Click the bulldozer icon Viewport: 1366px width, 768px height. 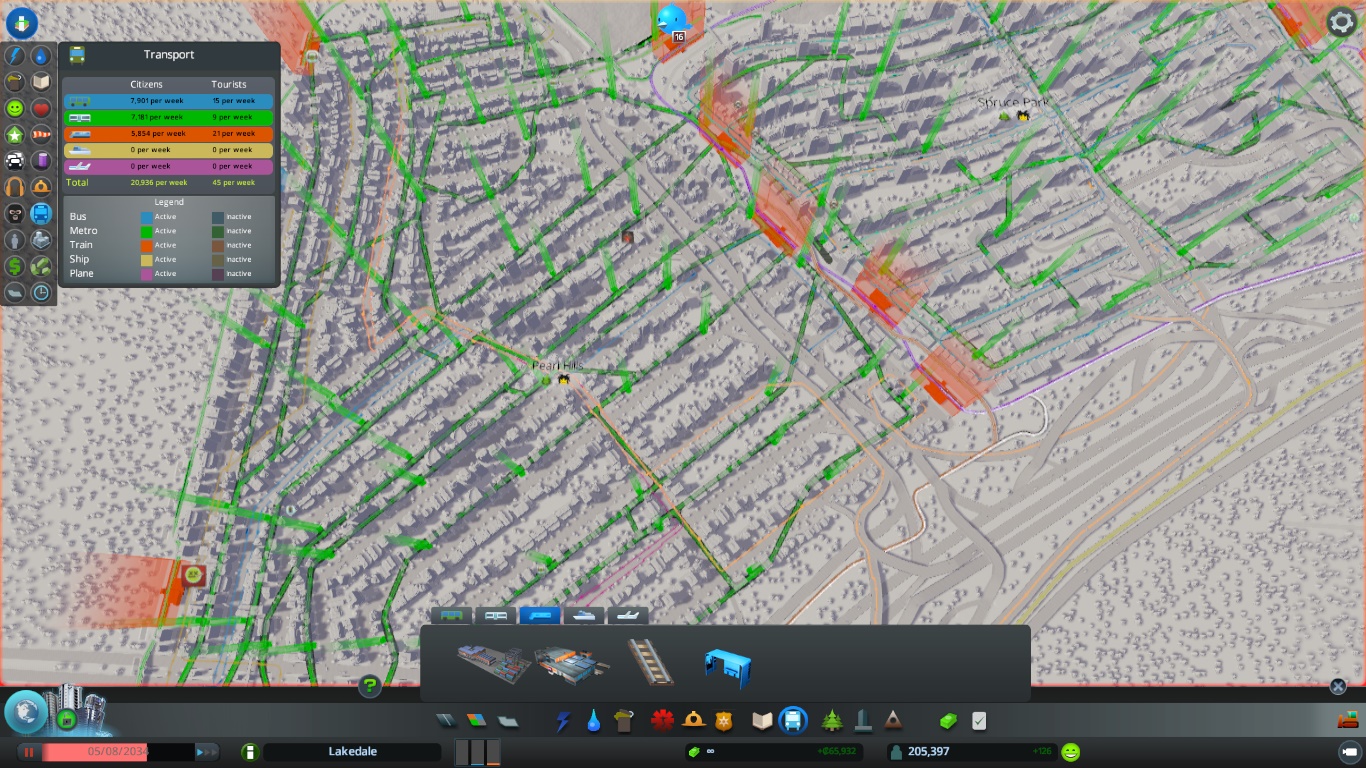click(1347, 720)
